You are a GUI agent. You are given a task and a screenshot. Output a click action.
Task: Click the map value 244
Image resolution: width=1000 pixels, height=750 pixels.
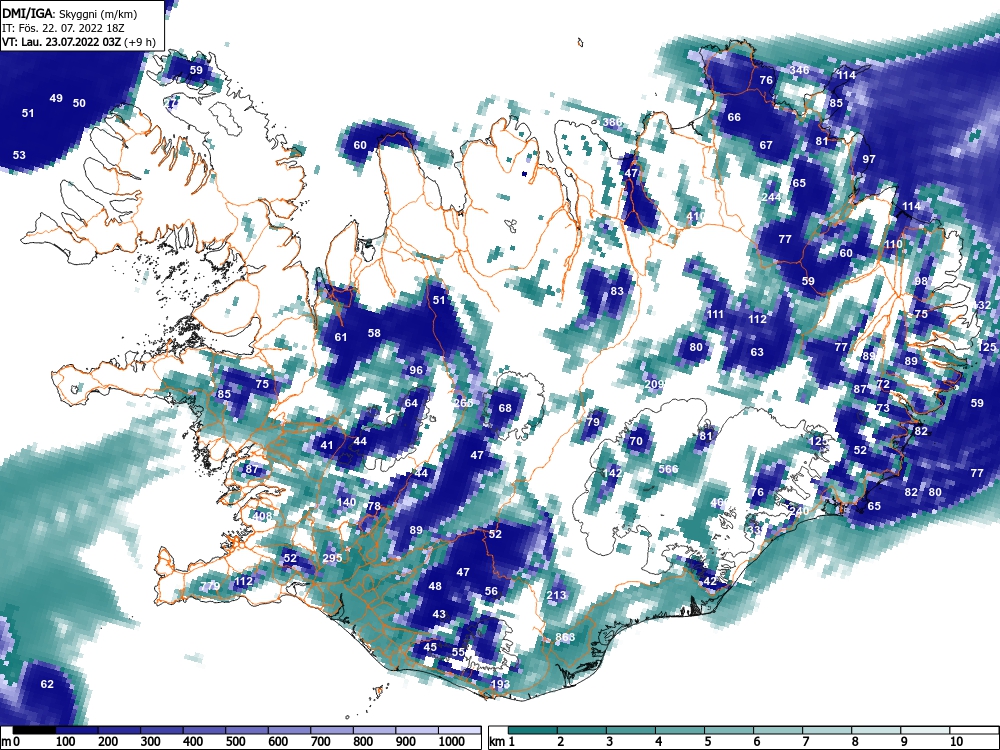(771, 197)
